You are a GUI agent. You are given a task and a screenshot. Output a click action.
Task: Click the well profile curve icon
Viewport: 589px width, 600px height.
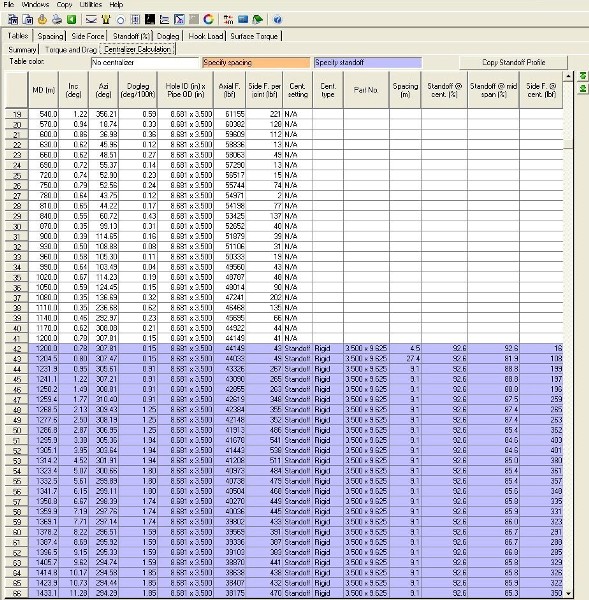[x=91, y=19]
